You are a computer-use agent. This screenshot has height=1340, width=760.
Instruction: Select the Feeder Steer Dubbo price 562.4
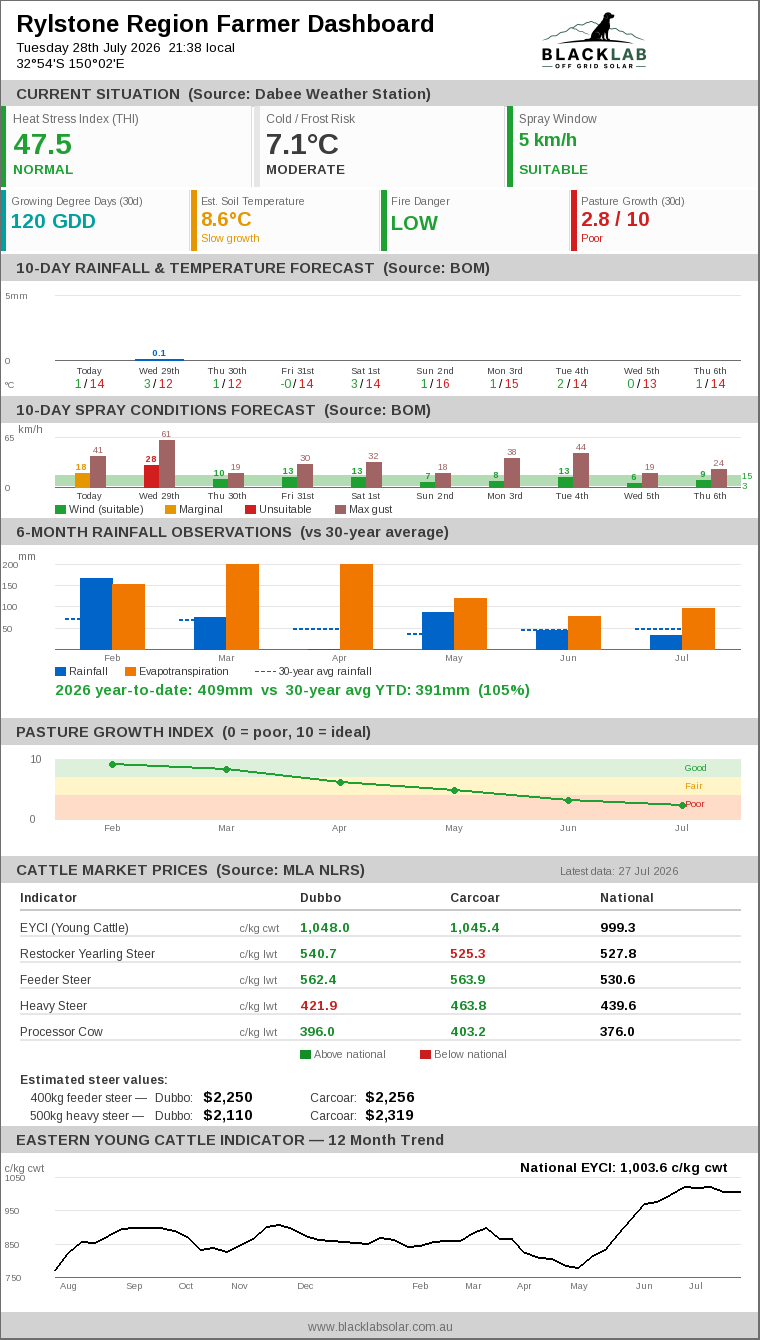318,980
